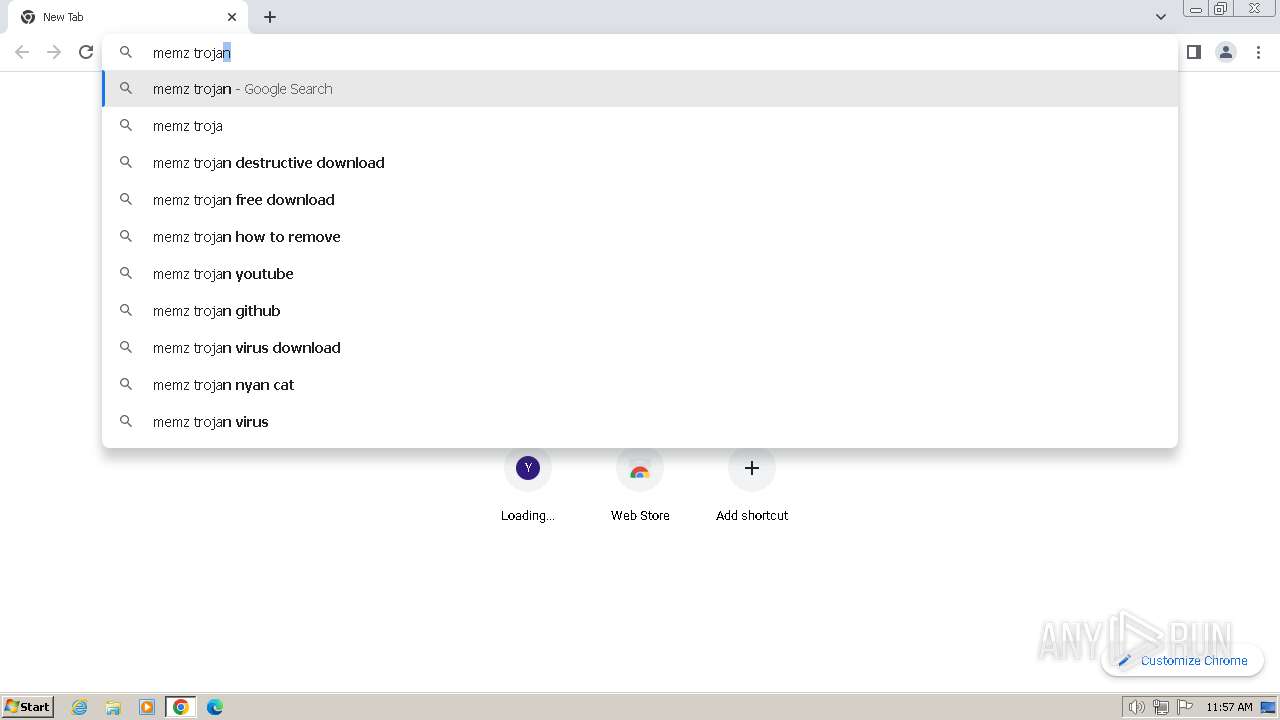Select 'memz trojan - Google Search' suggestion
This screenshot has height=720, width=1280.
640,89
